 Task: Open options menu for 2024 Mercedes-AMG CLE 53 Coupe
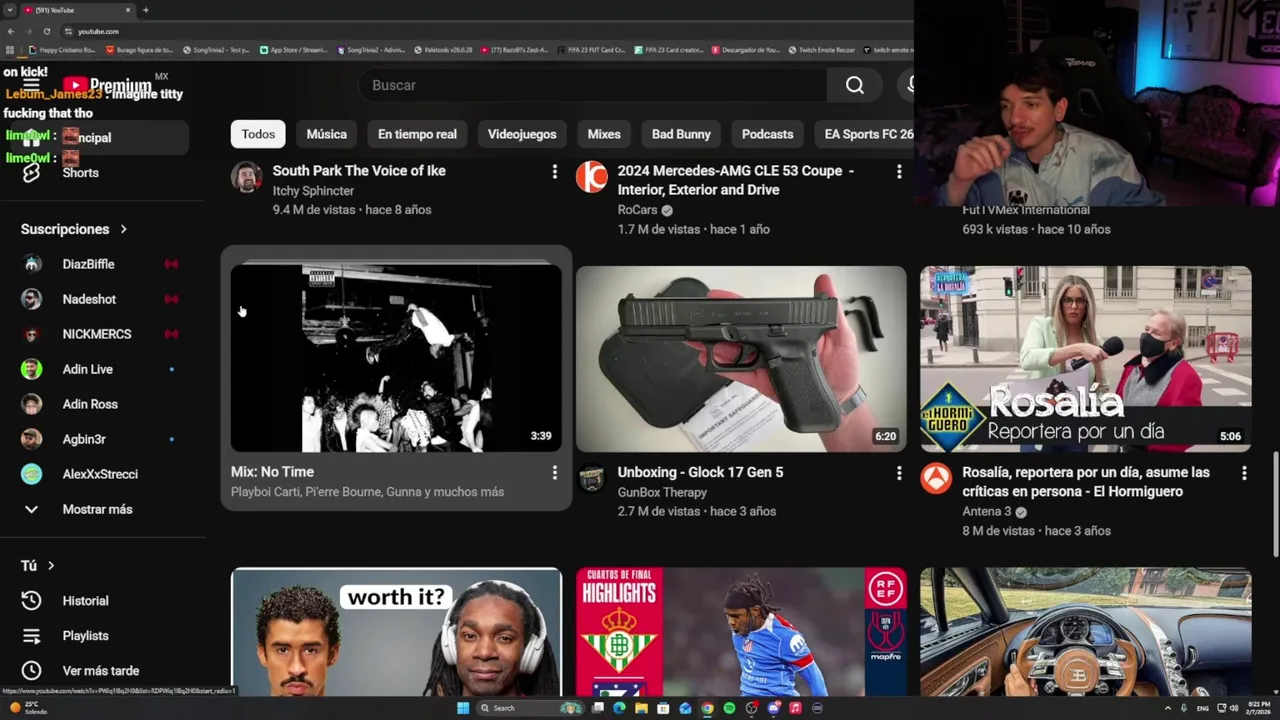click(899, 172)
